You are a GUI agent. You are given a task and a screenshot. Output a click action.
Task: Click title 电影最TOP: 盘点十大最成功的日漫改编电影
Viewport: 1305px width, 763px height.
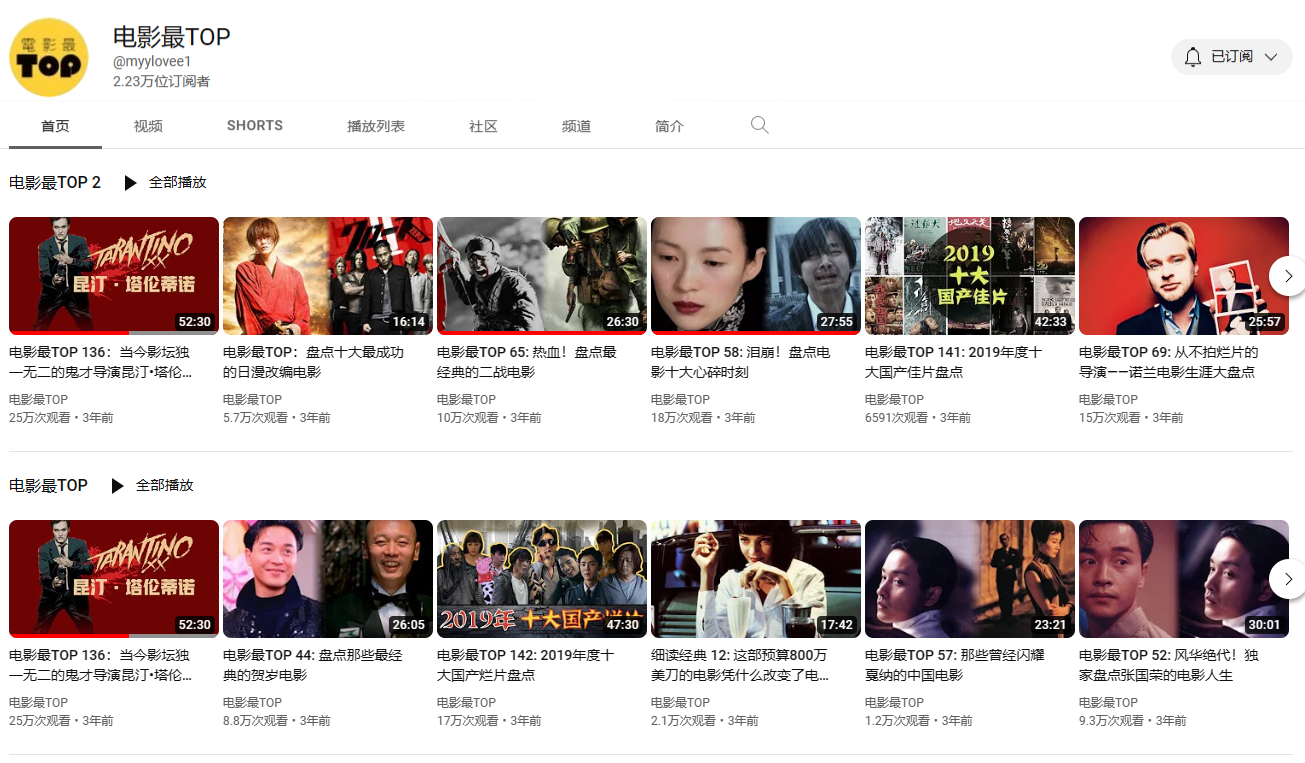(x=314, y=362)
